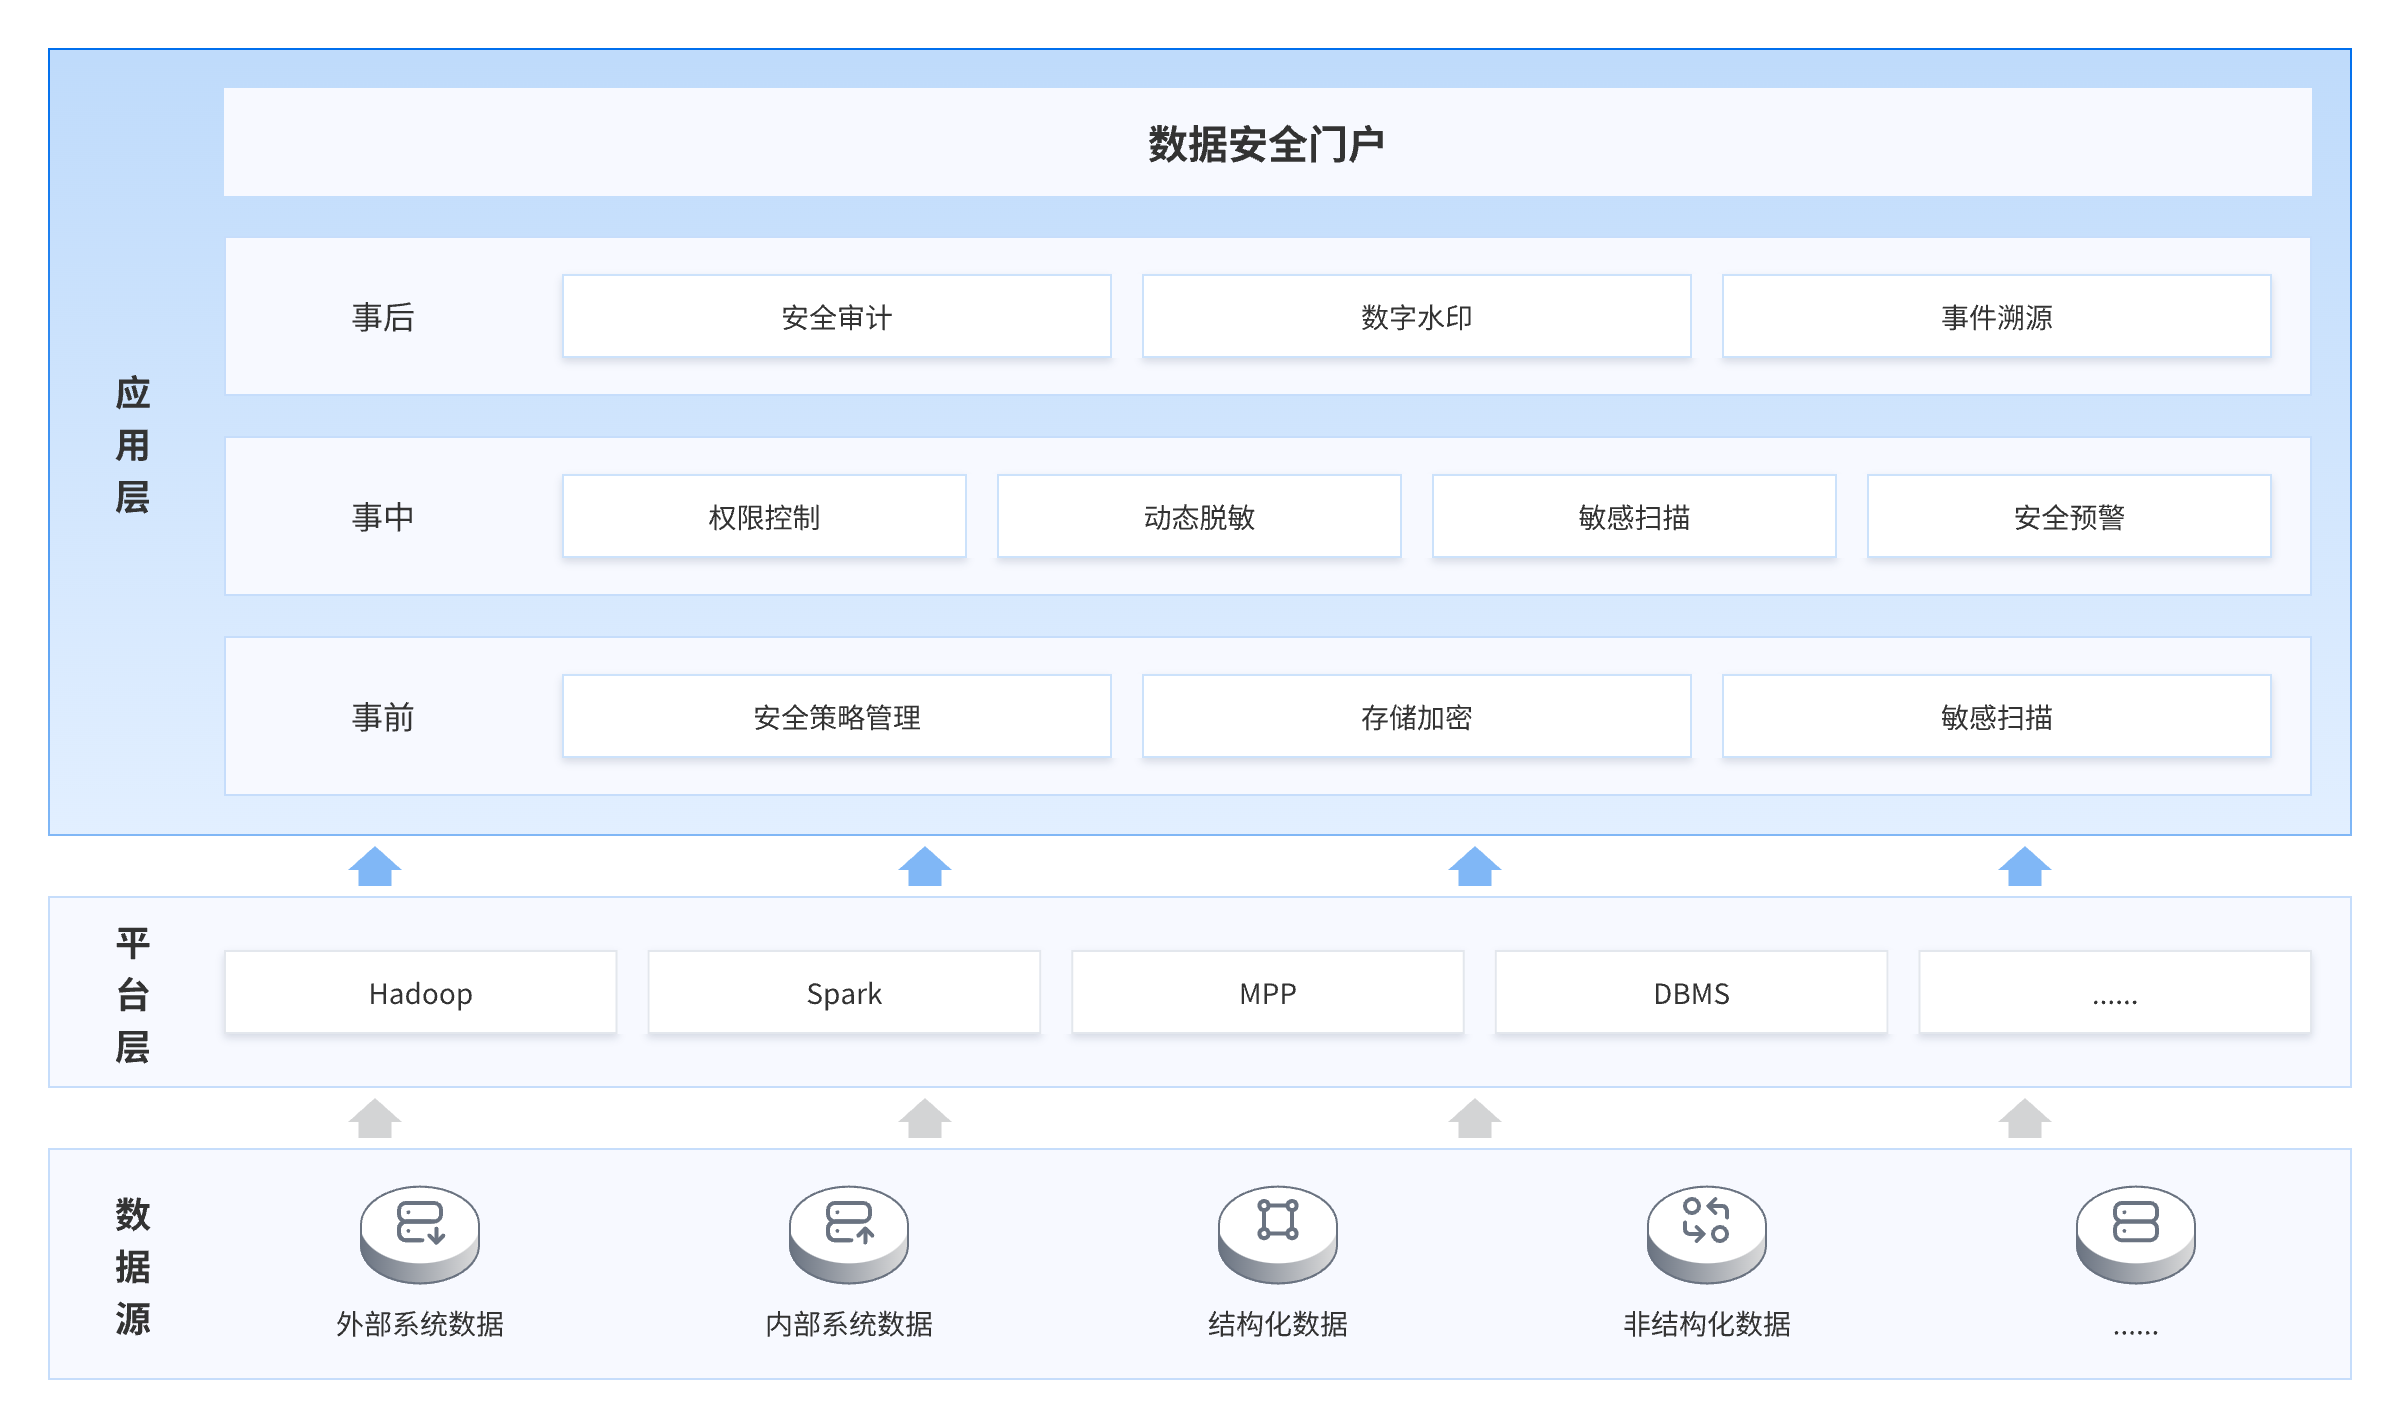
Task: Click the external system data icon
Action: click(x=419, y=1232)
